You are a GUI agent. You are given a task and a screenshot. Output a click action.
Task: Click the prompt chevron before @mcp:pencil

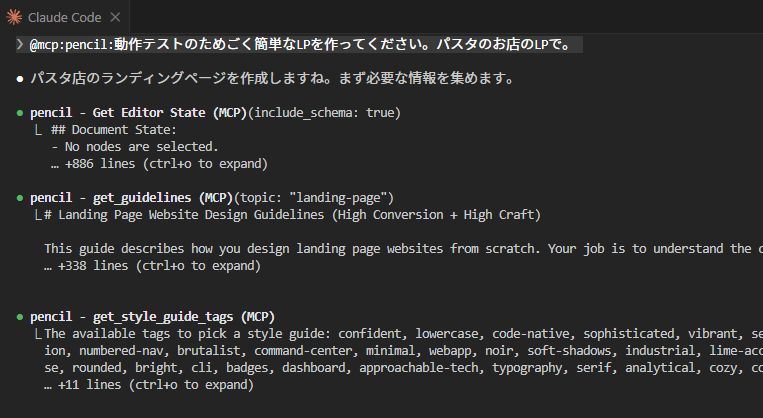[x=20, y=44]
